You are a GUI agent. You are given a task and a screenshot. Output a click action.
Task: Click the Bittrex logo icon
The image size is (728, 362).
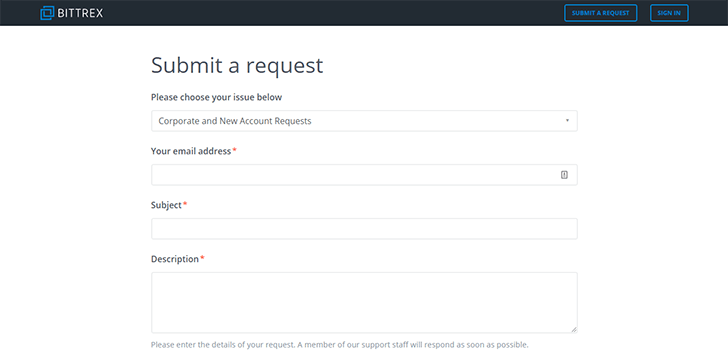pyautogui.click(x=47, y=13)
